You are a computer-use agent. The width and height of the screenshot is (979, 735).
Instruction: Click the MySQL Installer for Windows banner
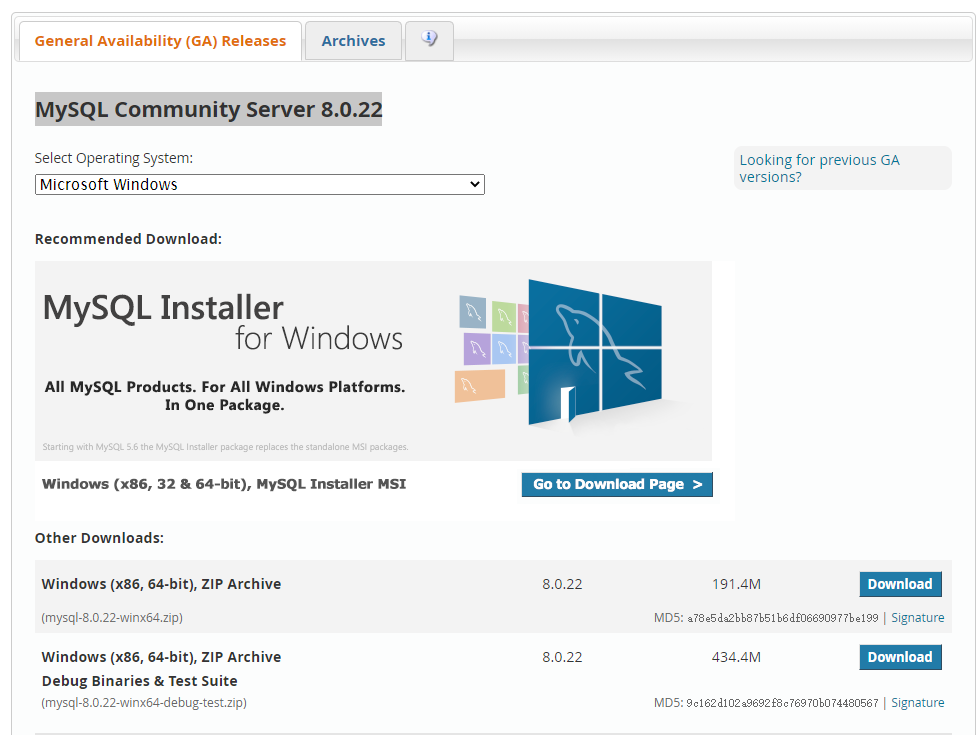[x=373, y=361]
